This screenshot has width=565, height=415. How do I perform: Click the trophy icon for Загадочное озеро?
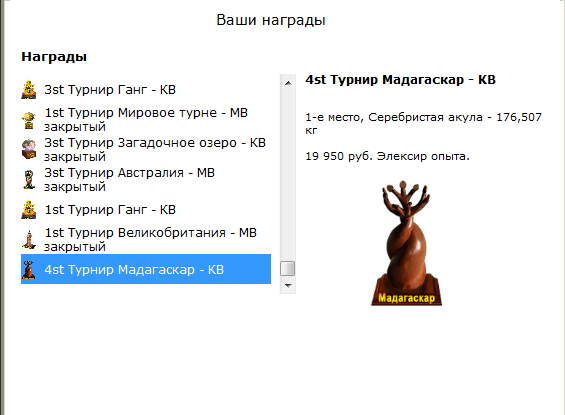pos(29,150)
